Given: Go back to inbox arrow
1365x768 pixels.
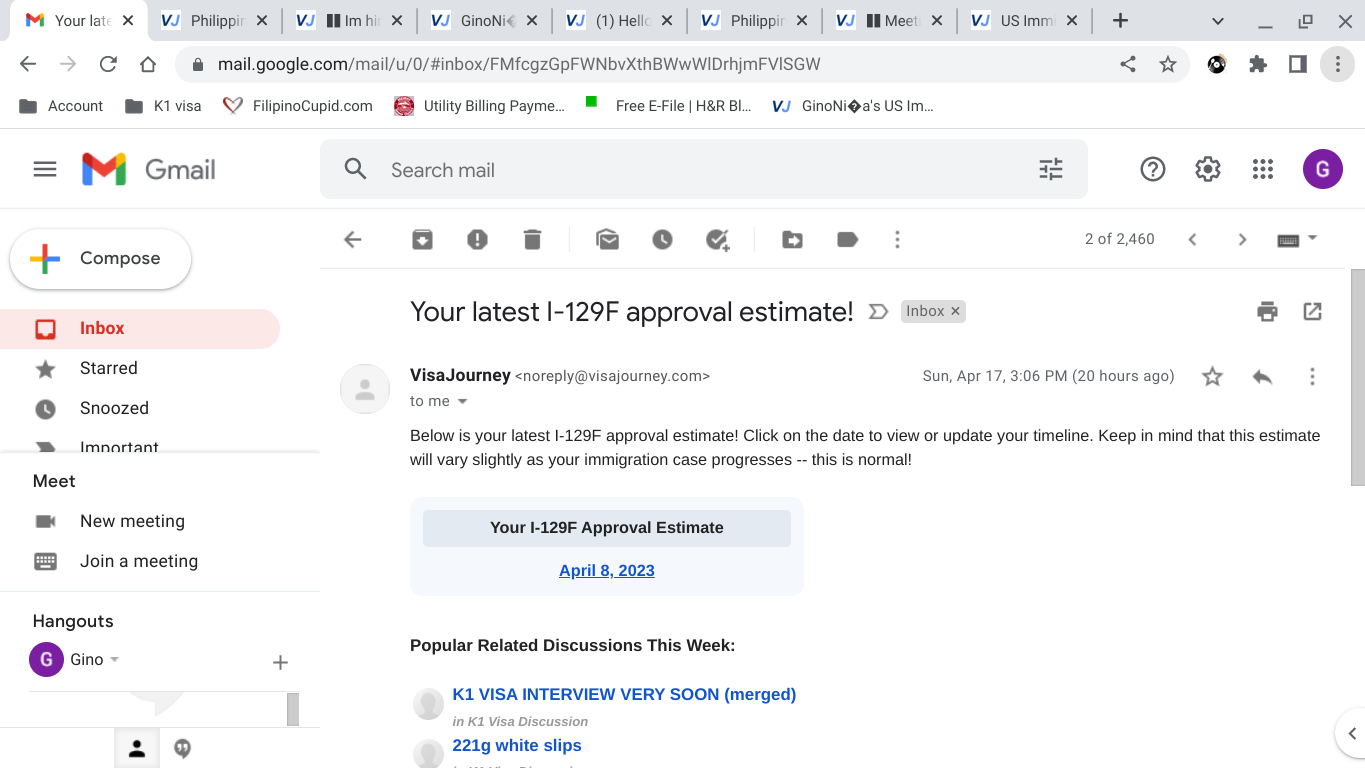Looking at the screenshot, I should coord(353,239).
